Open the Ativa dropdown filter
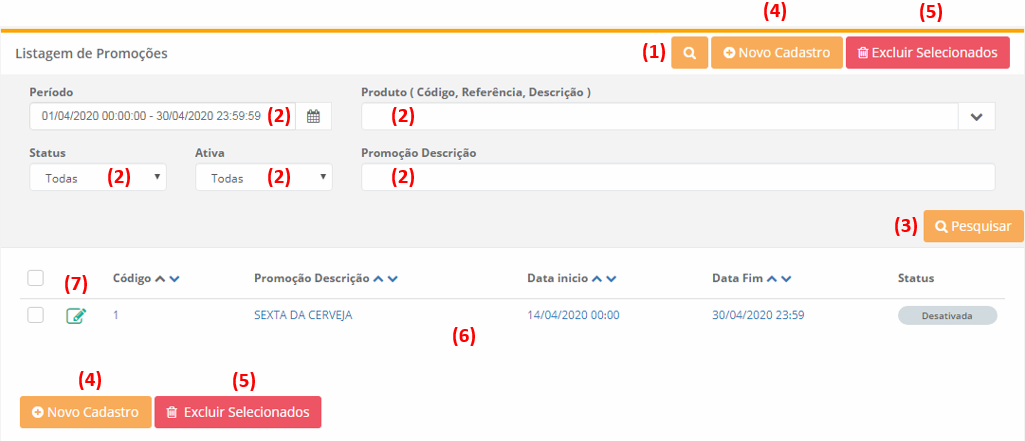Image resolution: width=1025 pixels, height=441 pixels. [x=263, y=178]
